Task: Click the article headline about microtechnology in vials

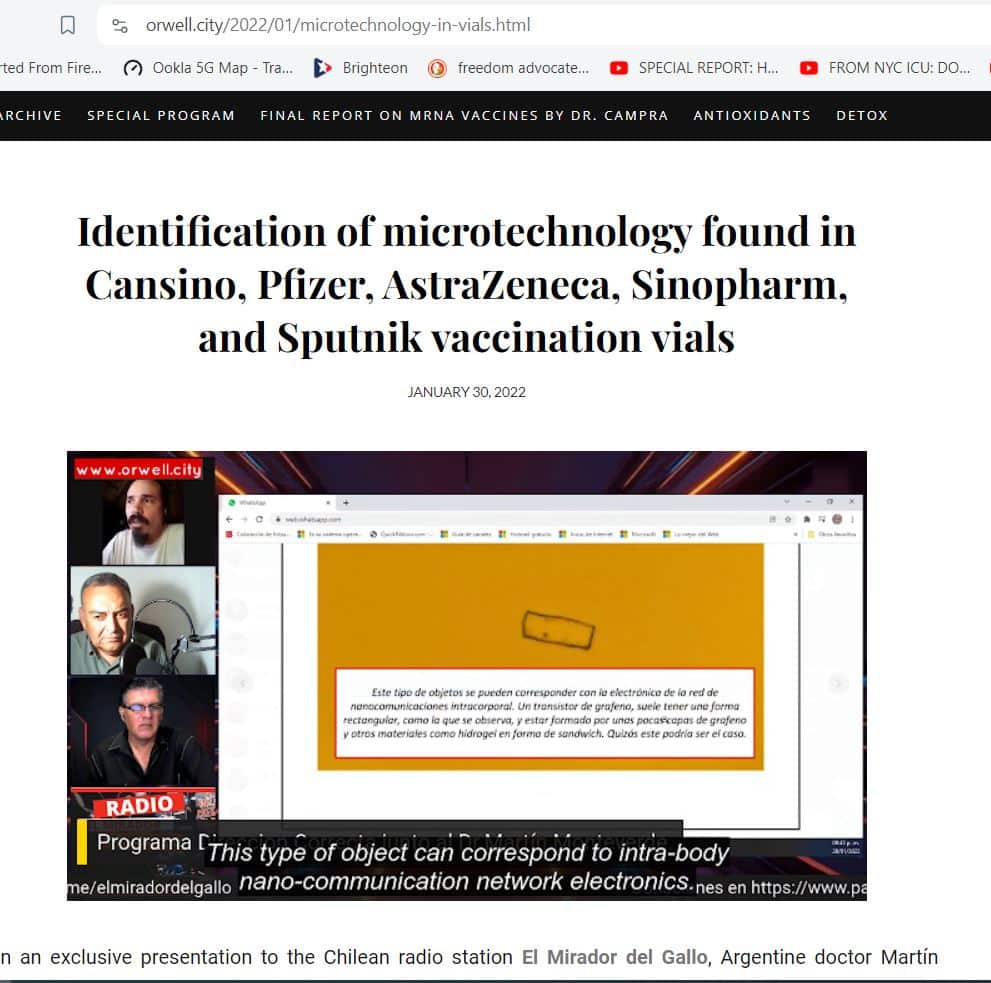Action: [466, 284]
